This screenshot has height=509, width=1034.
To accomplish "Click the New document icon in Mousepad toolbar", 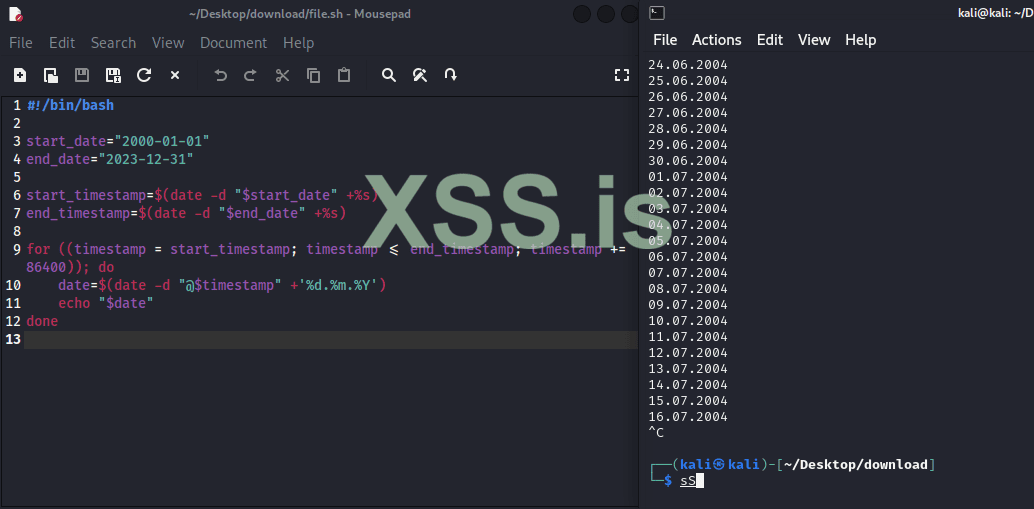I will [x=20, y=75].
